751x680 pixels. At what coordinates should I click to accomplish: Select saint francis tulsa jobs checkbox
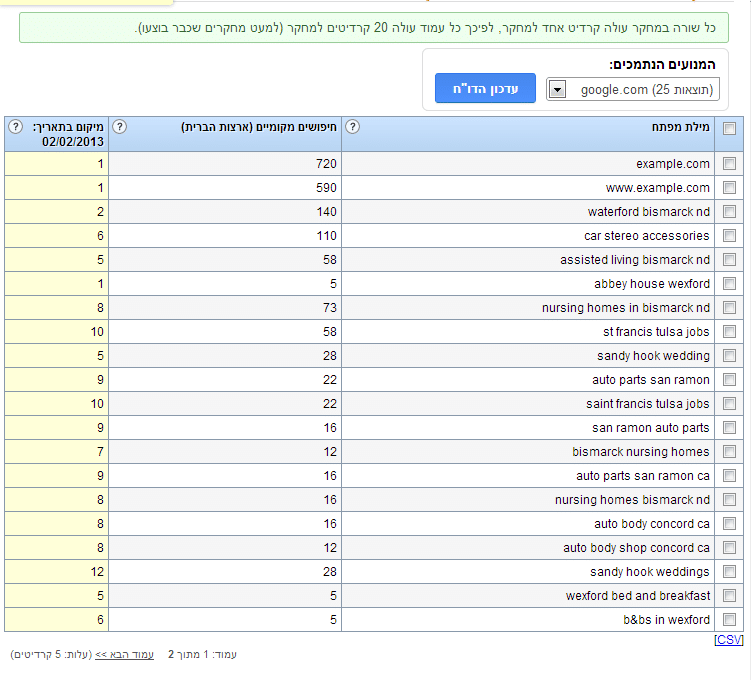[729, 404]
